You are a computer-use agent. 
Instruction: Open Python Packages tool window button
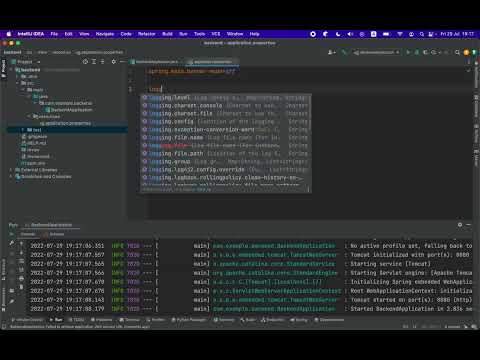[x=189, y=320]
